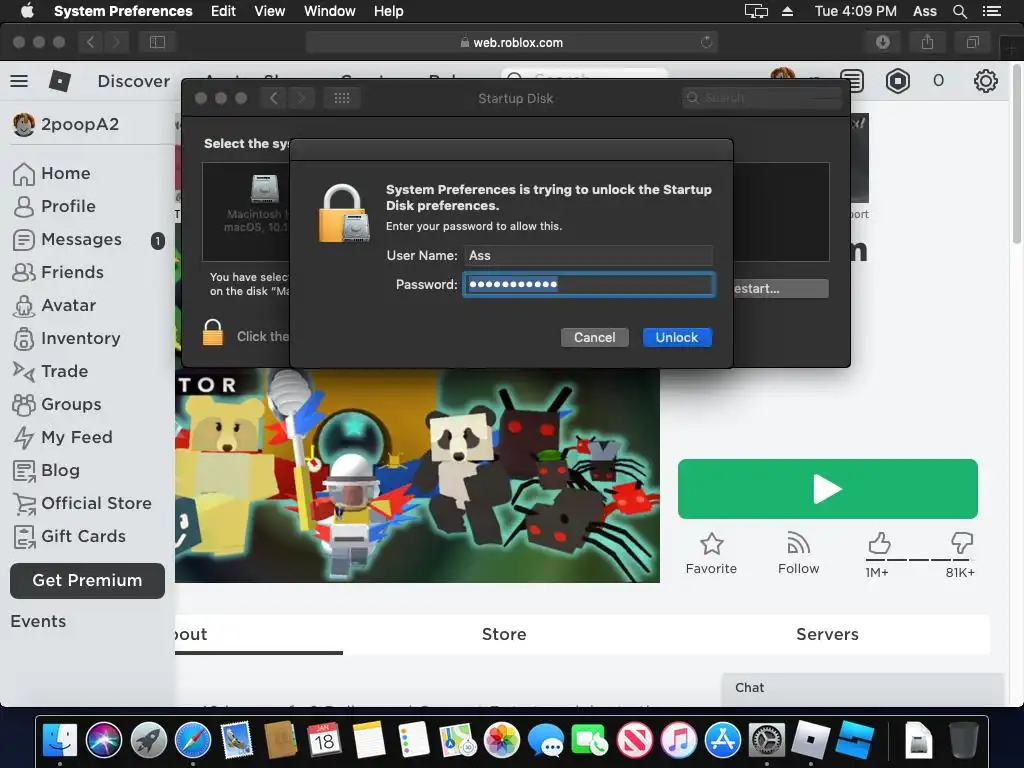Open Safari downloads icon
The width and height of the screenshot is (1024, 768).
883,42
